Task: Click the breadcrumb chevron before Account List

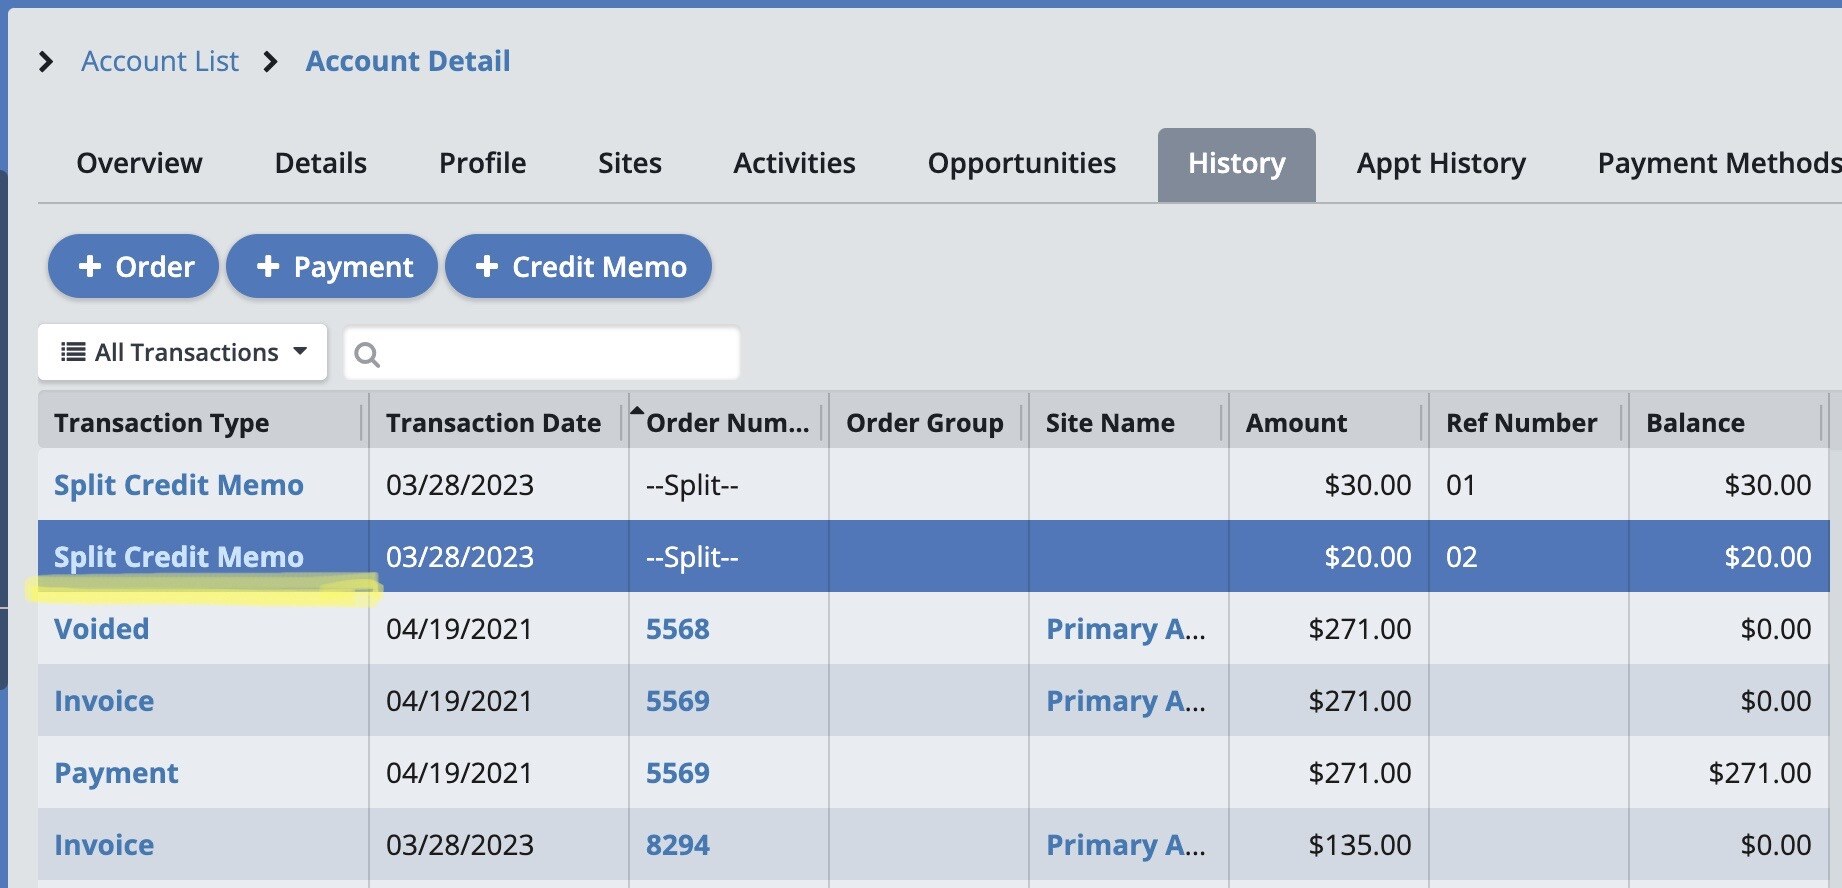Action: point(45,62)
